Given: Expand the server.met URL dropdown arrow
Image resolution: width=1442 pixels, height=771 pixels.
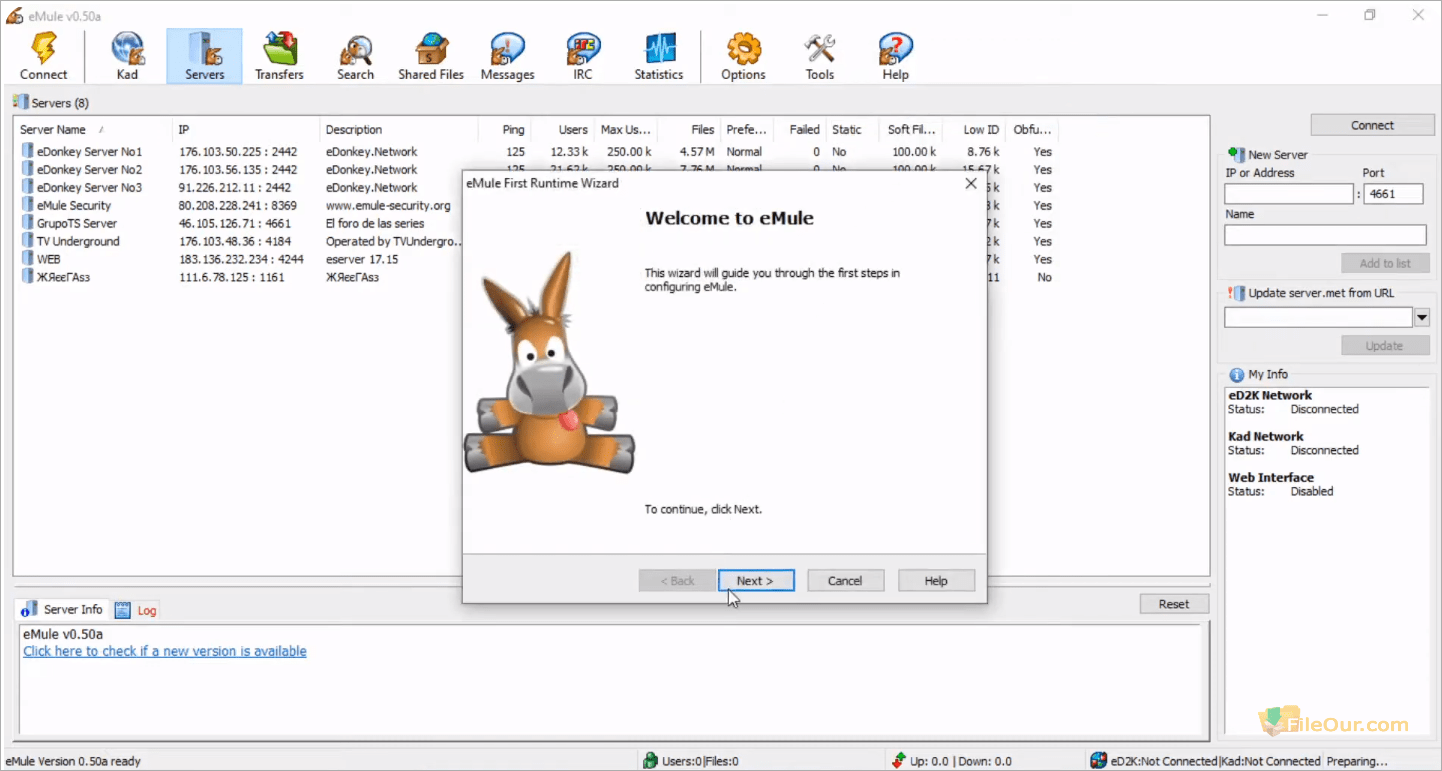Looking at the screenshot, I should tap(1421, 318).
